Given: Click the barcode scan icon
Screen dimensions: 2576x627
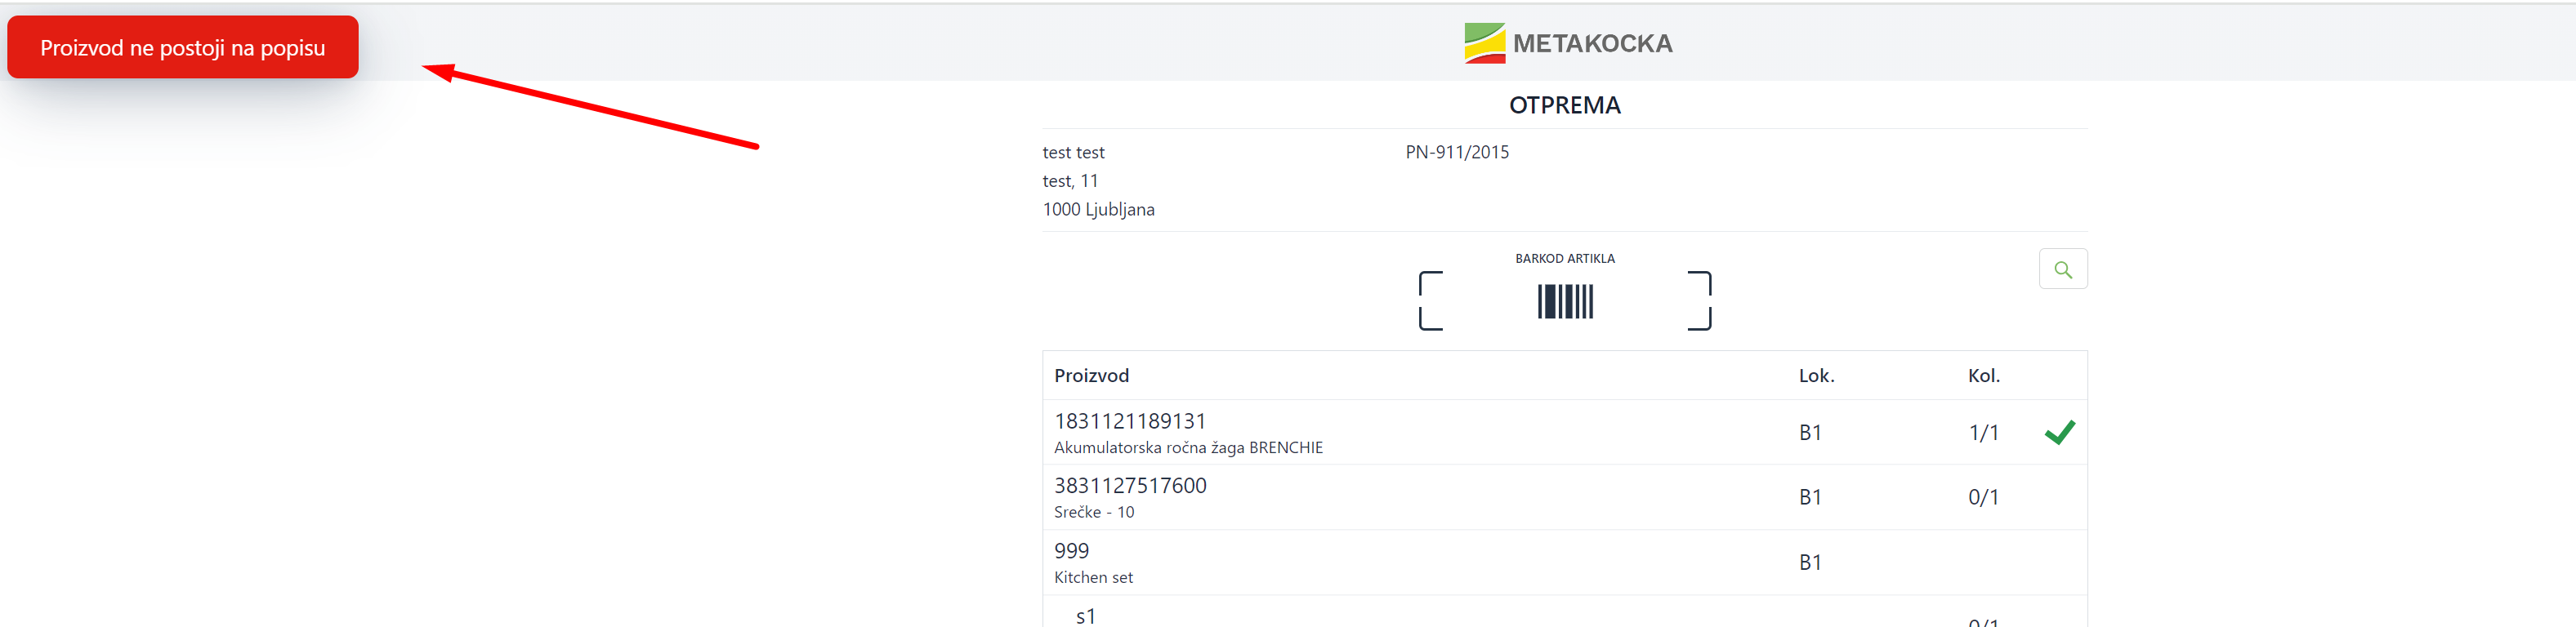Looking at the screenshot, I should point(1565,301).
